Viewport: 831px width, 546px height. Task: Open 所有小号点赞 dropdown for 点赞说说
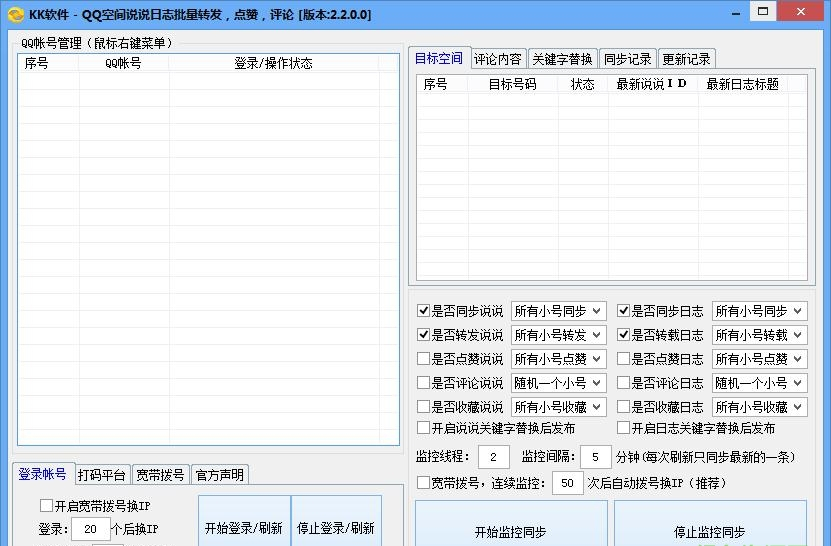coord(558,359)
